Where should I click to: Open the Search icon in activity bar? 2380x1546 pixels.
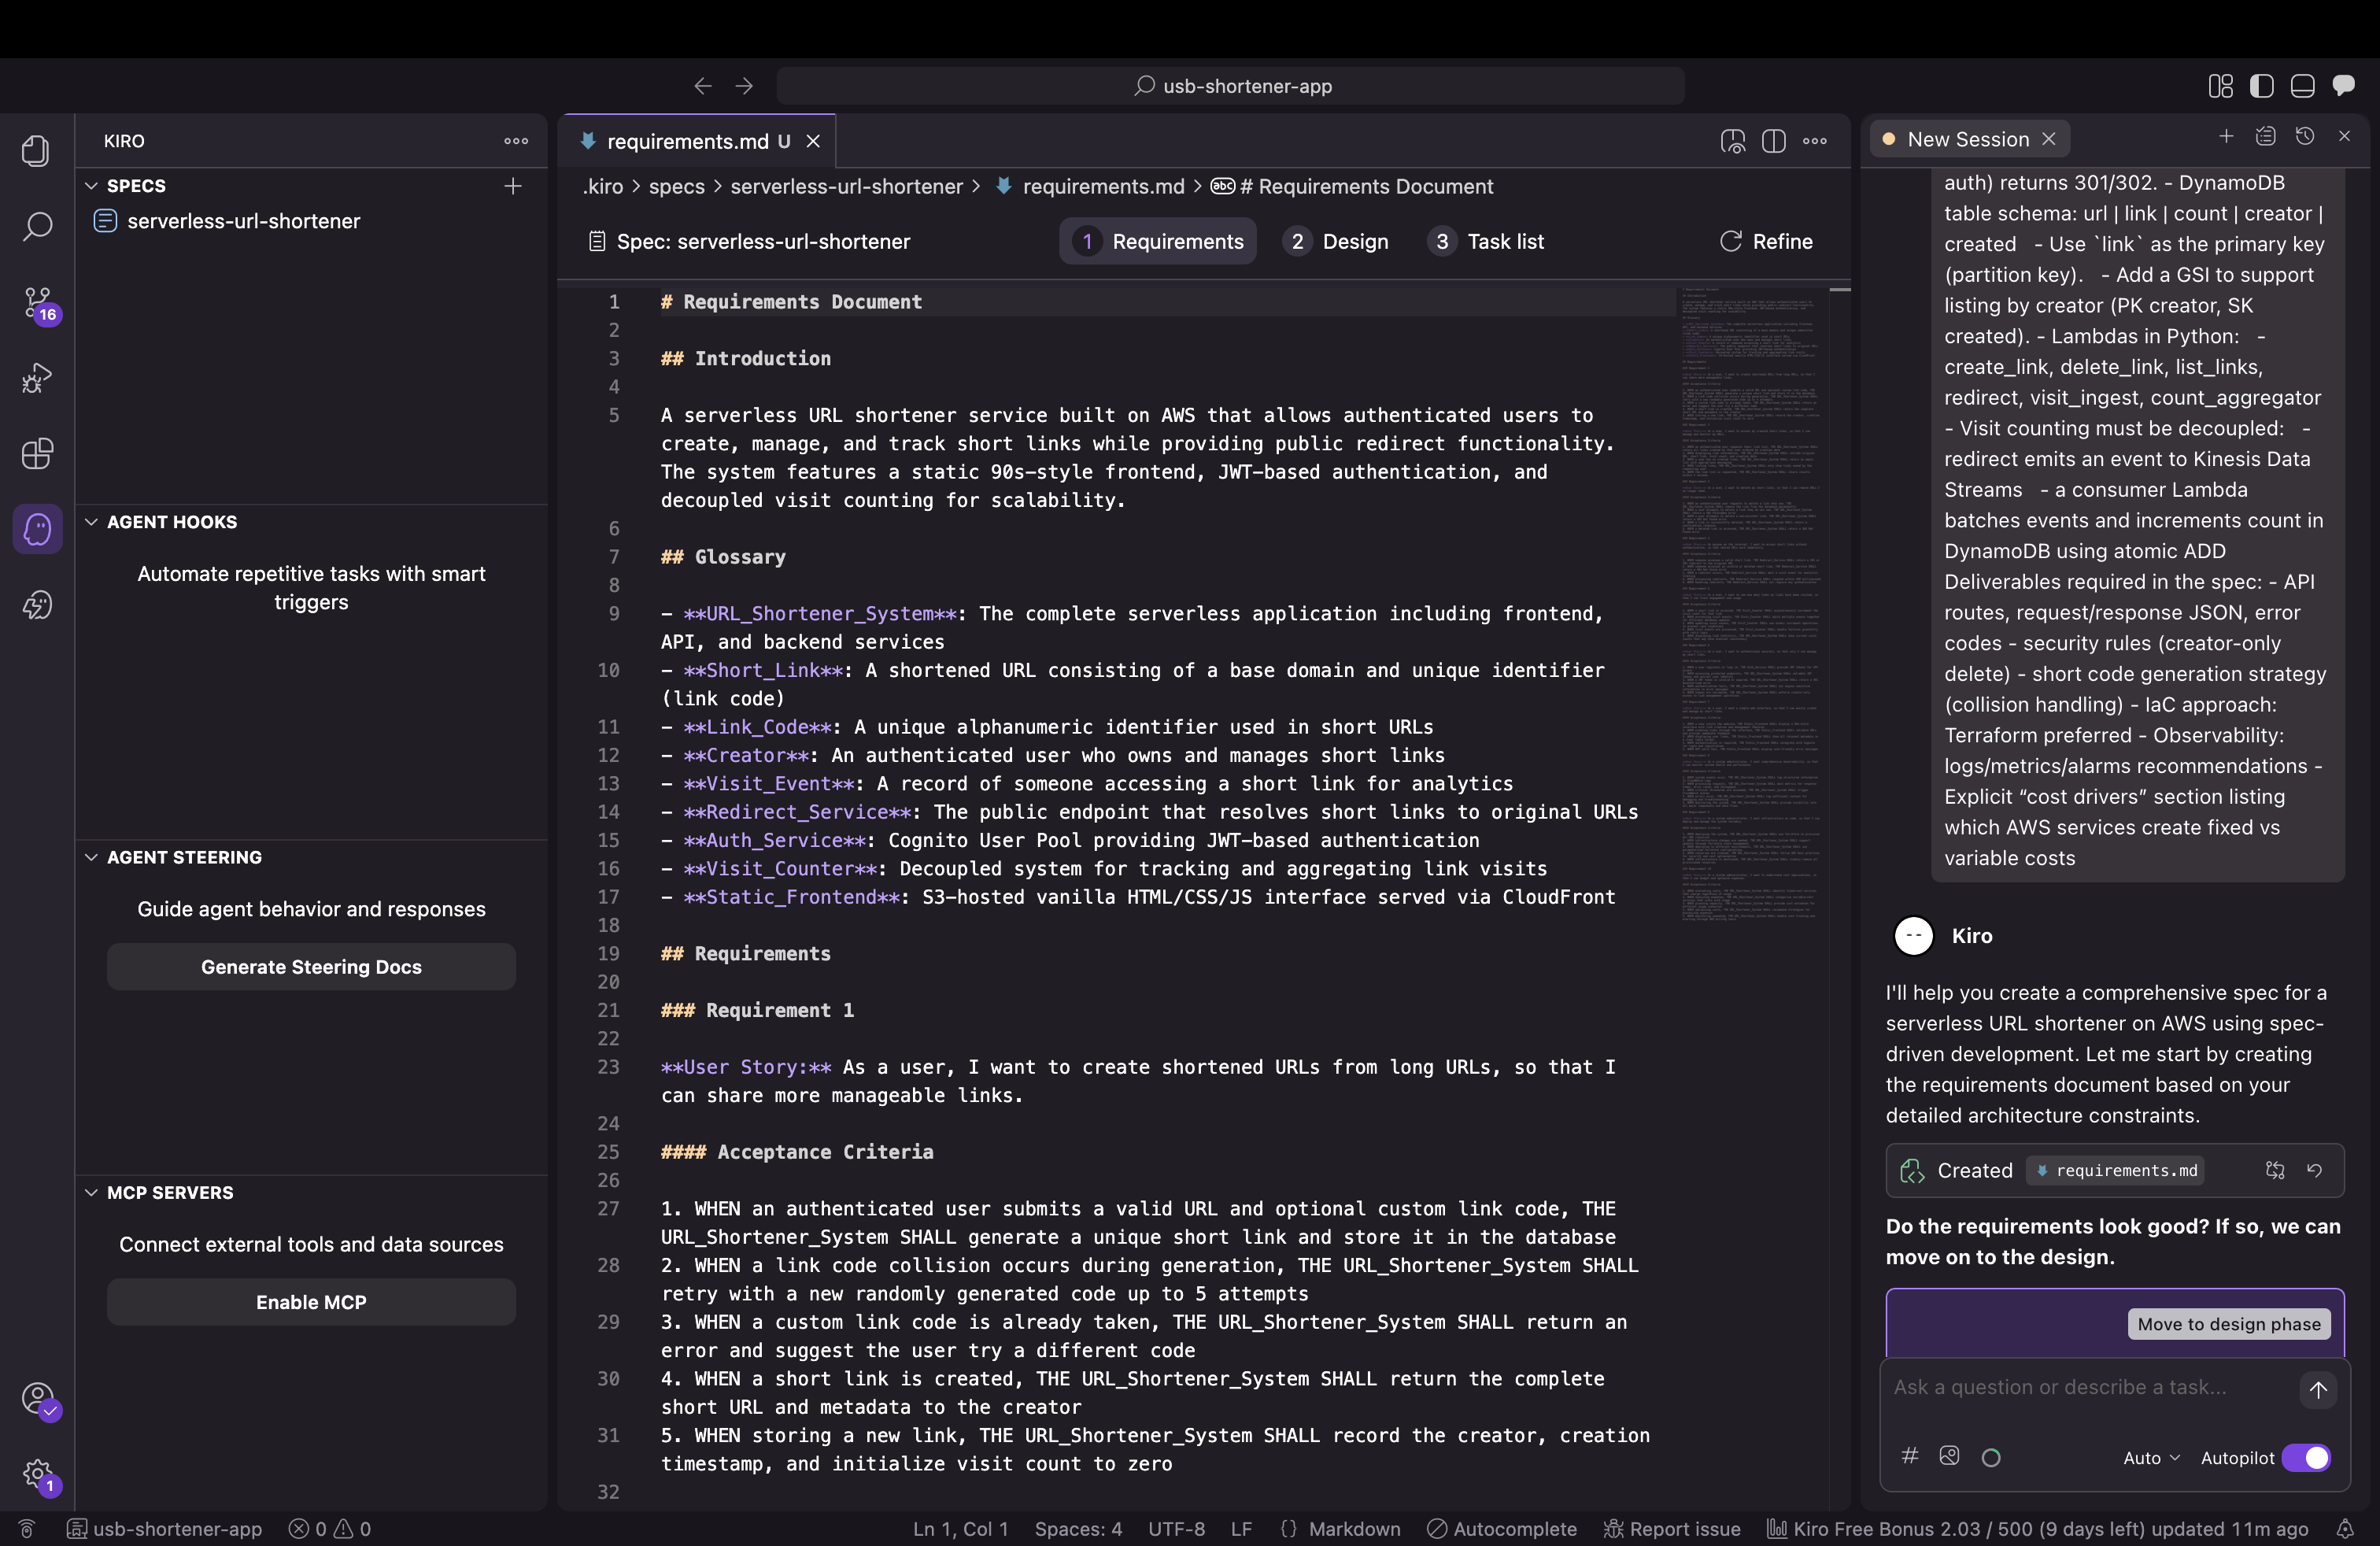pyautogui.click(x=37, y=226)
